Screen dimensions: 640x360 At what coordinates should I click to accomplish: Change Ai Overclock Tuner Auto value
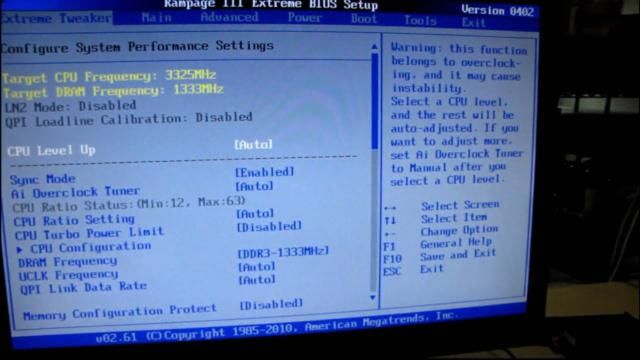pyautogui.click(x=255, y=186)
